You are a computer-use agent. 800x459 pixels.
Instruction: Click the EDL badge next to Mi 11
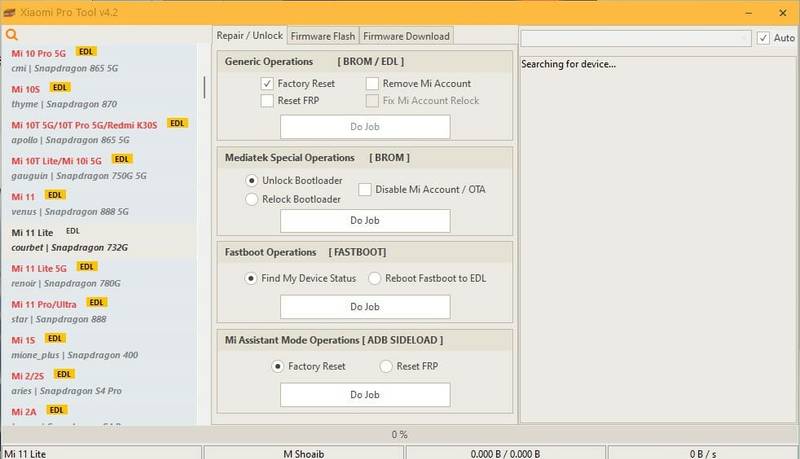55,195
